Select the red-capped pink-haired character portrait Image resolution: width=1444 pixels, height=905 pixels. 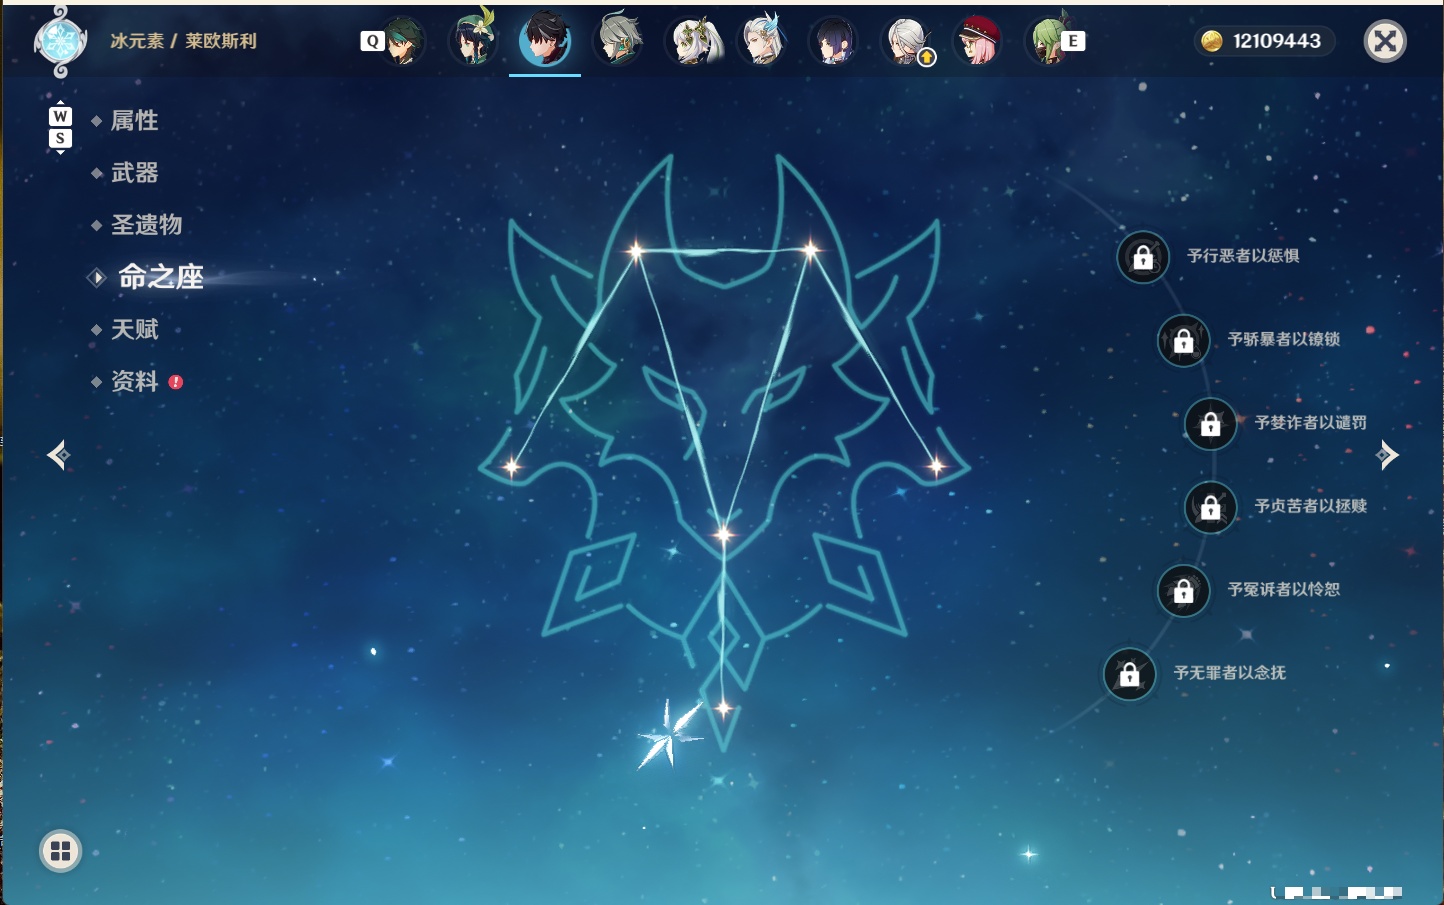978,41
